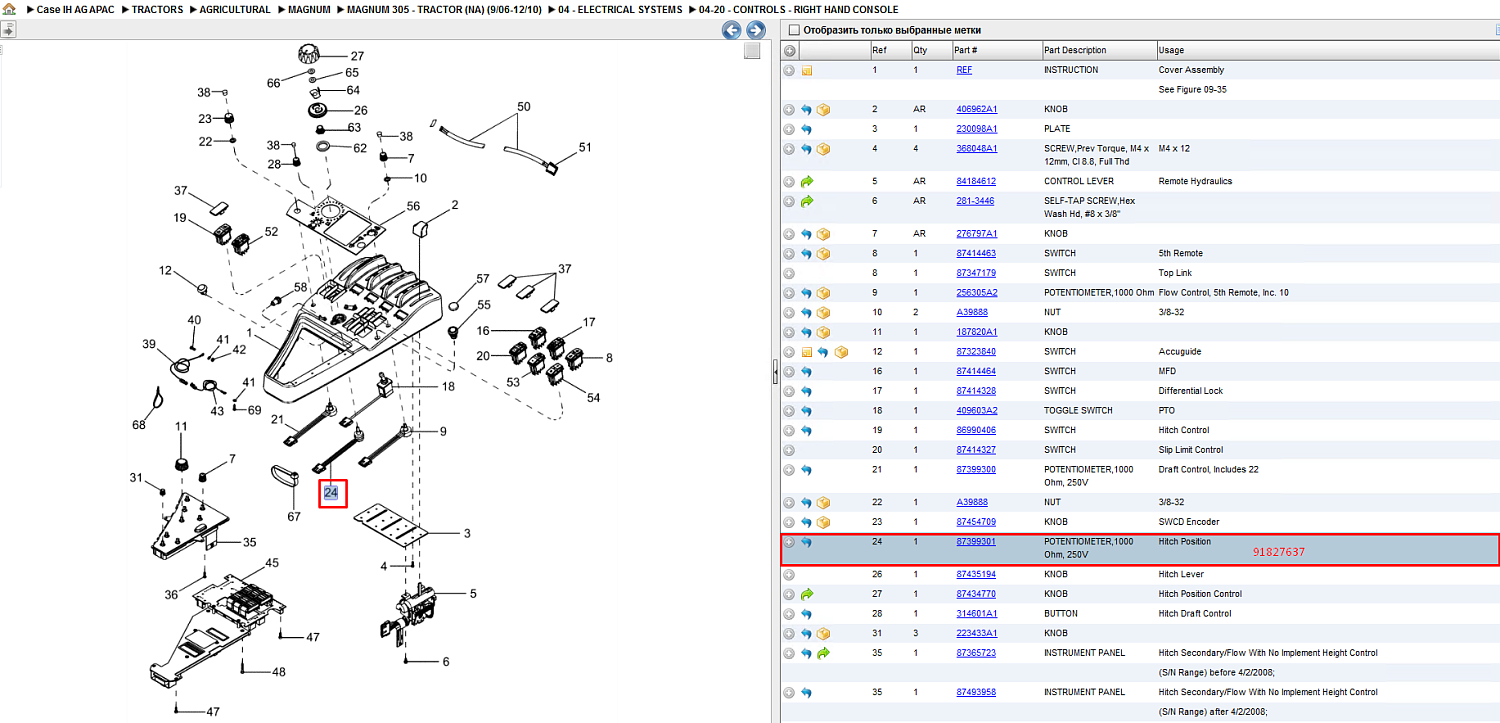Expand the REF INSTRUCTION row

pos(789,71)
